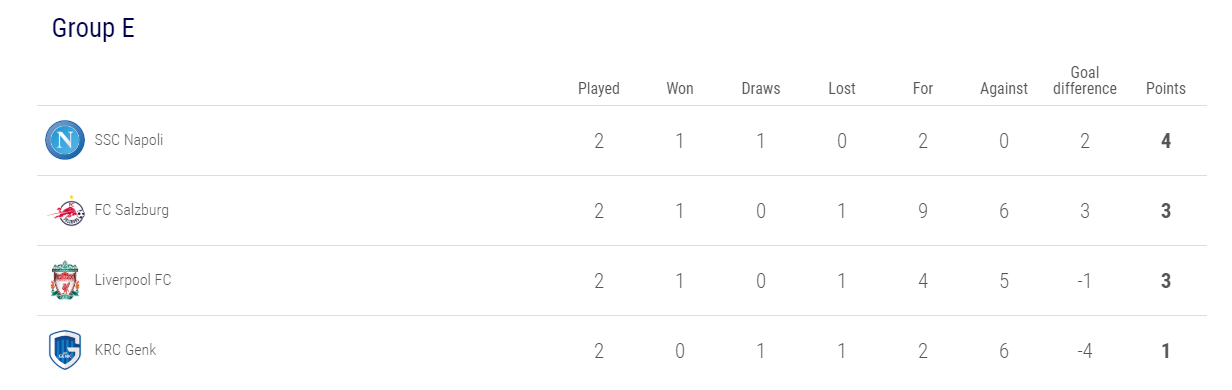Open the SSC Napoli team link
The height and width of the screenshot is (390, 1232).
coord(129,140)
